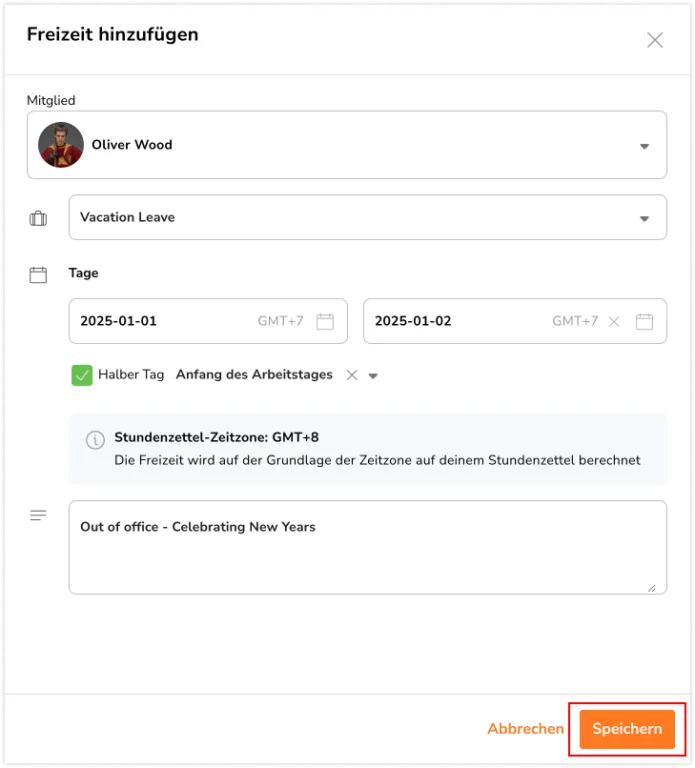This screenshot has width=695, height=768.
Task: Open the end date calendar picker
Action: [x=644, y=321]
